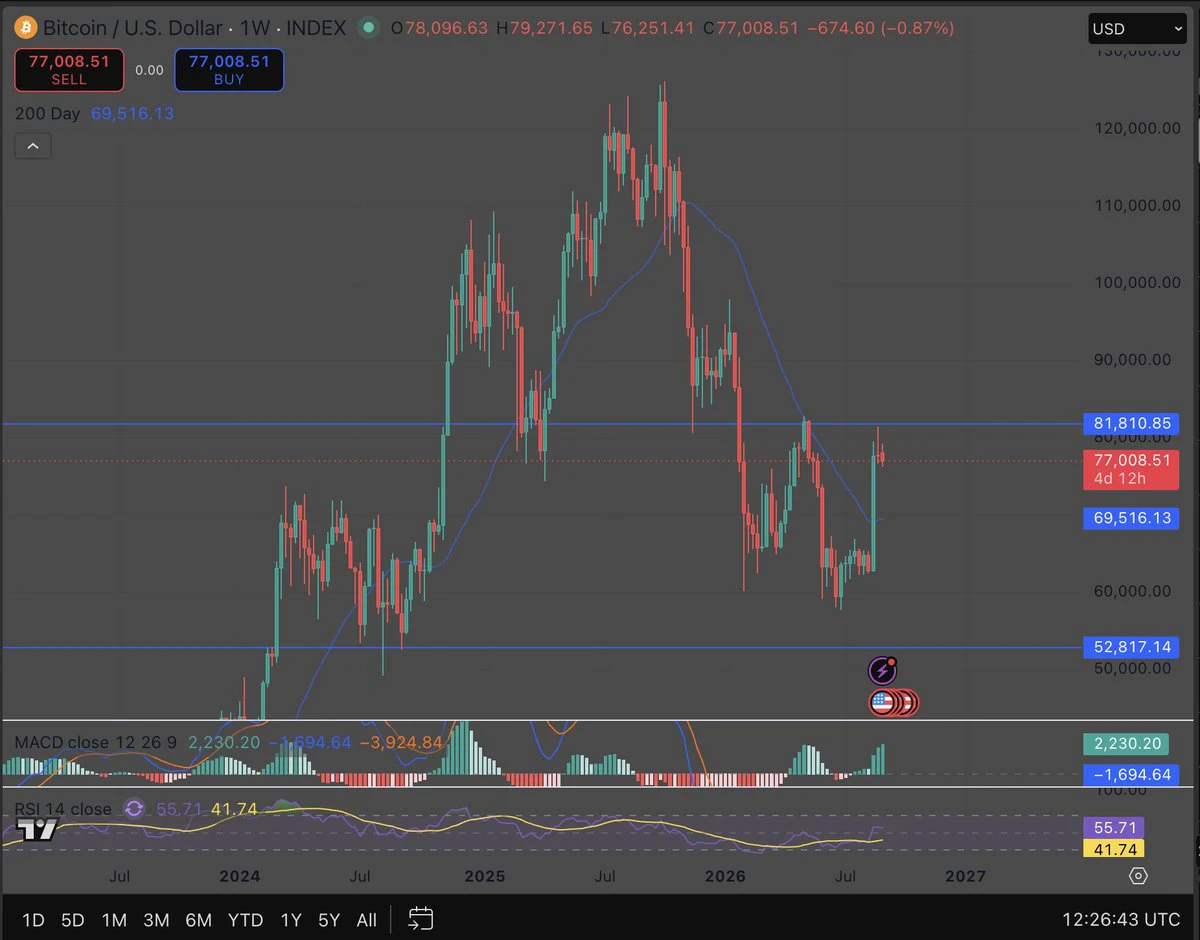Click the TradingView logo watermark icon
The width and height of the screenshot is (1200, 940).
coord(38,829)
